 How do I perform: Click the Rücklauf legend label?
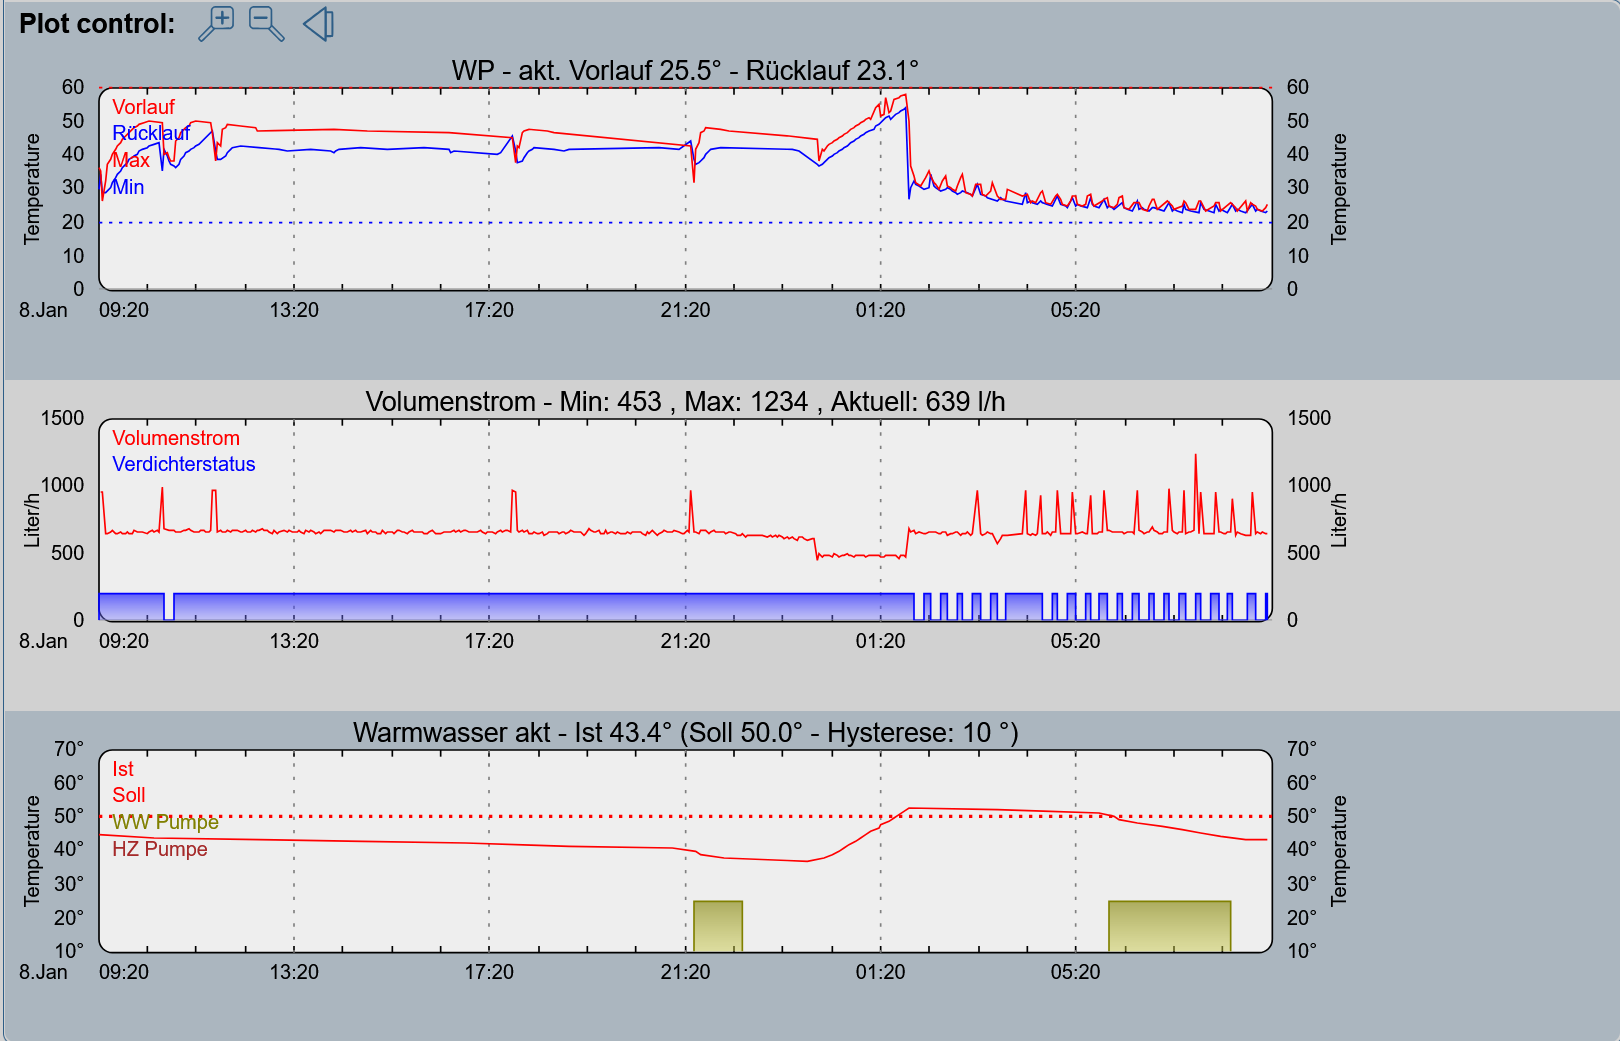(x=151, y=133)
